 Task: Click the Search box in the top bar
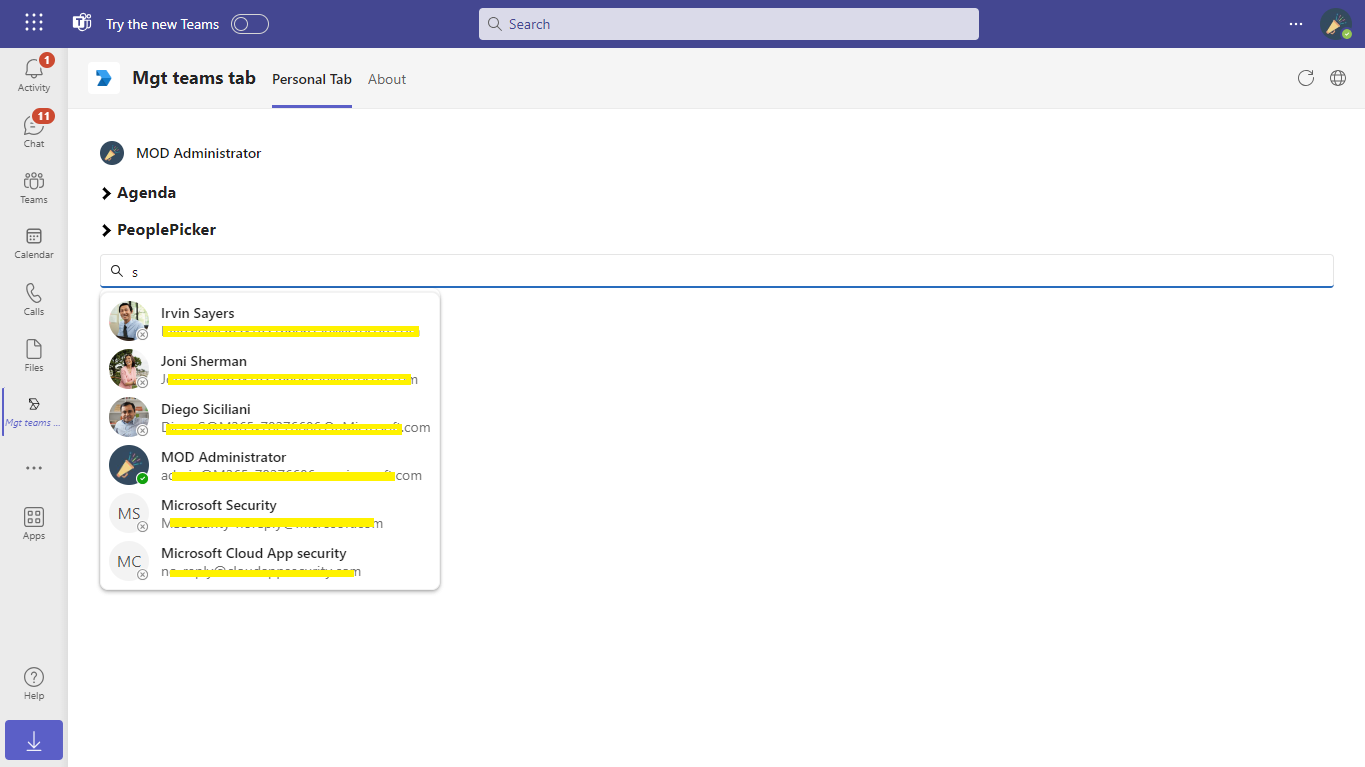click(729, 24)
